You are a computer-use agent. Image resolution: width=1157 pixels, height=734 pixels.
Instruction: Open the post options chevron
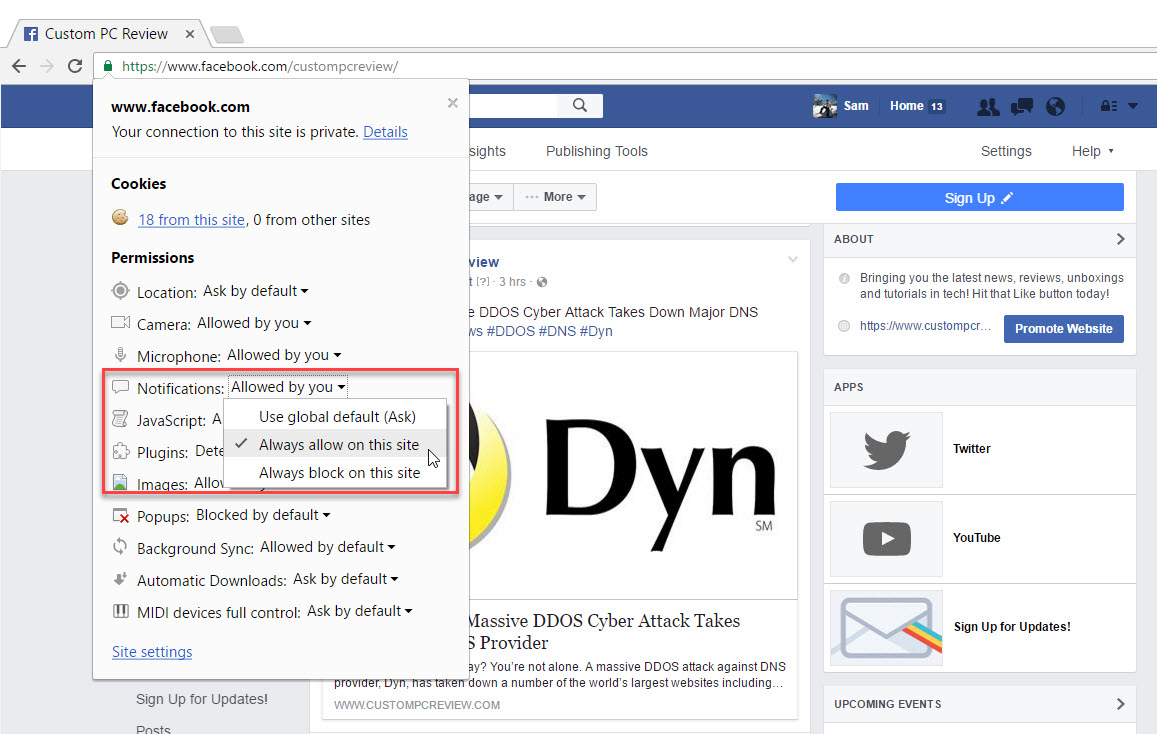pos(792,260)
